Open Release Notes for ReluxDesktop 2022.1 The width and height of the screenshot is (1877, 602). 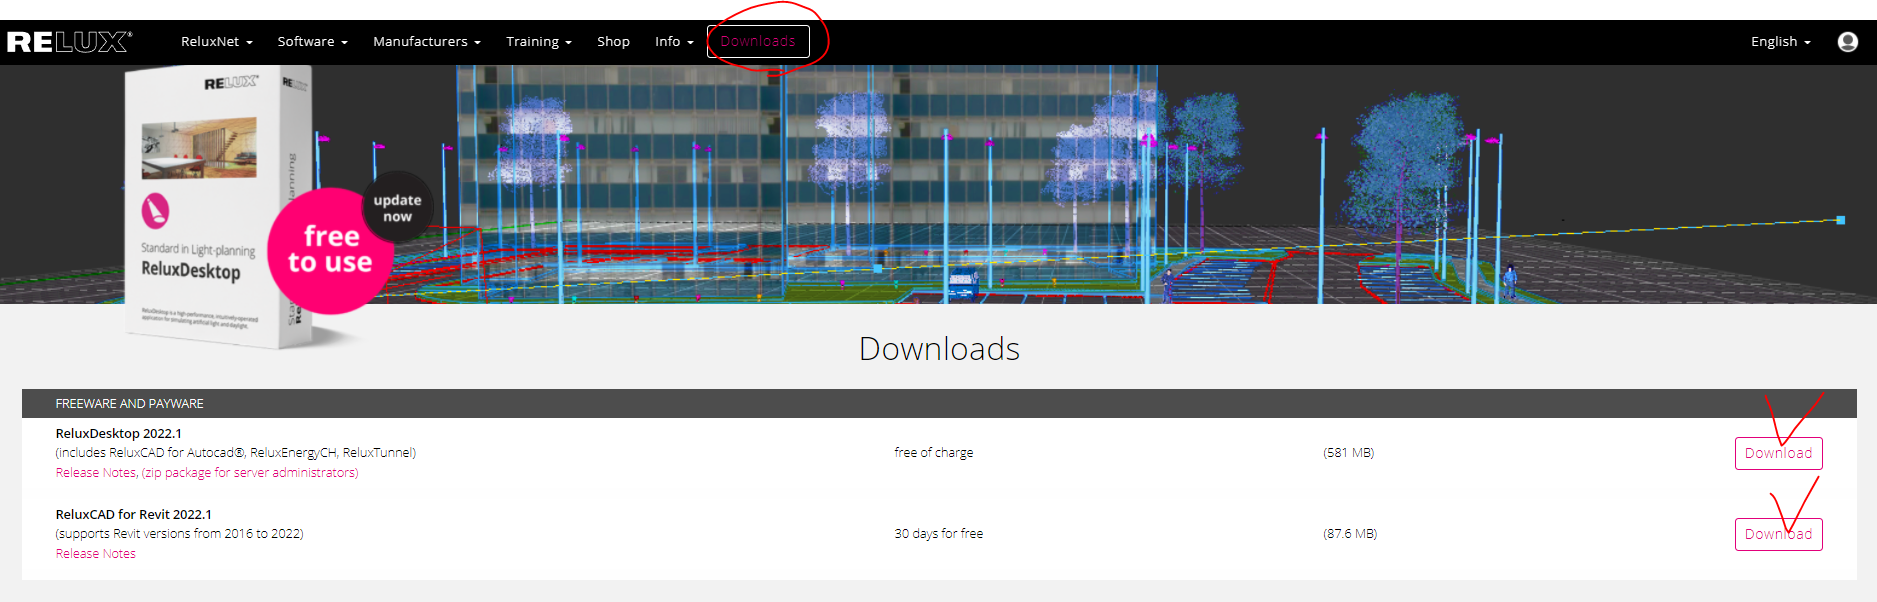click(96, 473)
